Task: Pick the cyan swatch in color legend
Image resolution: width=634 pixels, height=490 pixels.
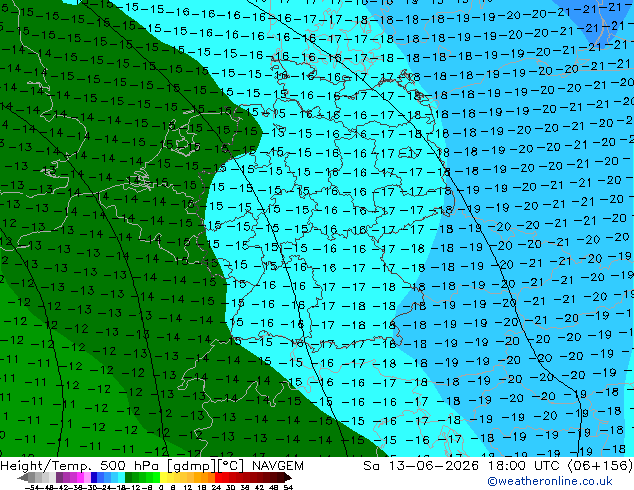Action: (x=122, y=477)
